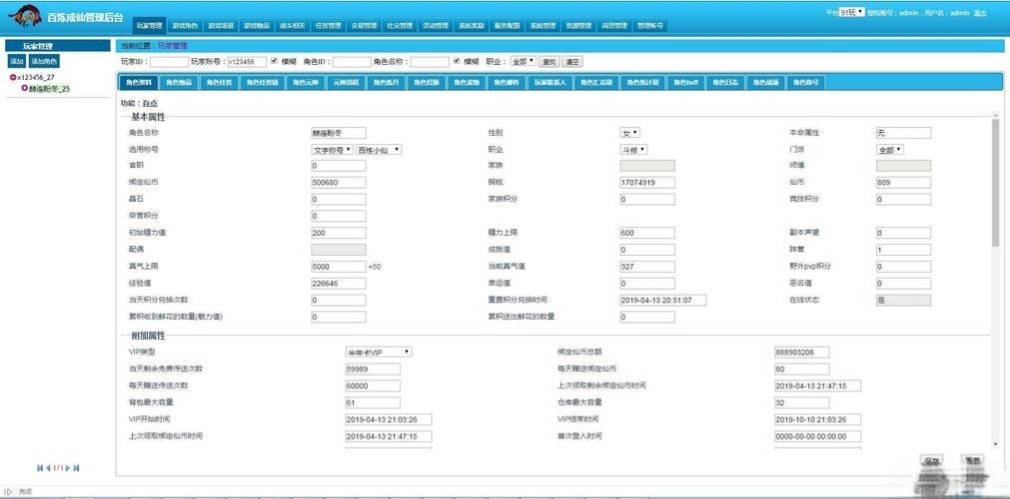Click the 角色ID search field
This screenshot has width=1010, height=499.
tap(352, 62)
